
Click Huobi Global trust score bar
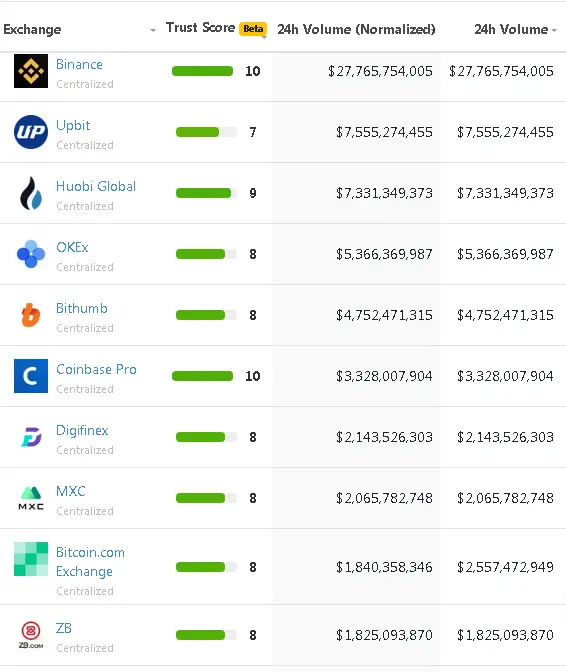207,193
